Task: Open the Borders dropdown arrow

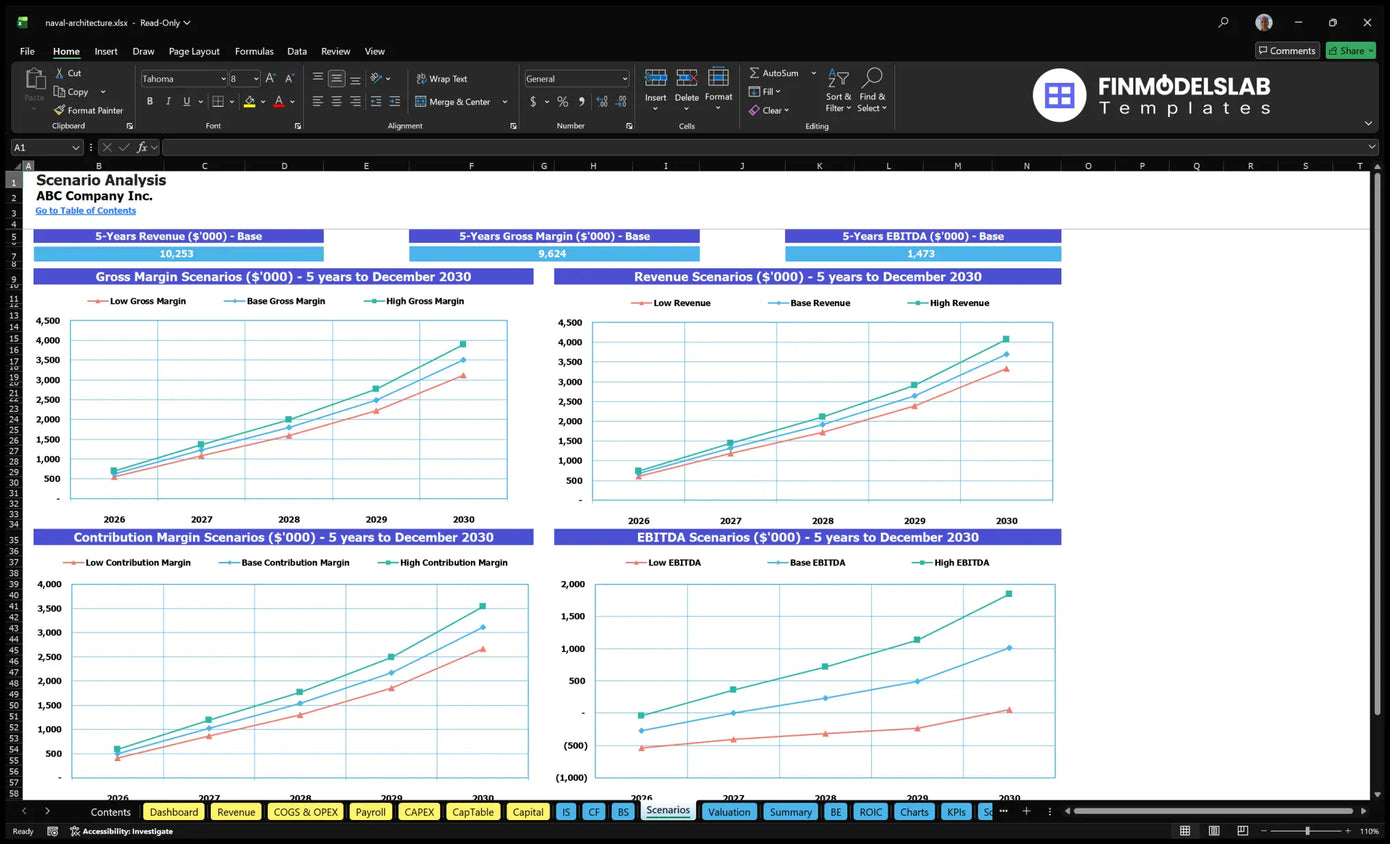Action: pyautogui.click(x=230, y=101)
